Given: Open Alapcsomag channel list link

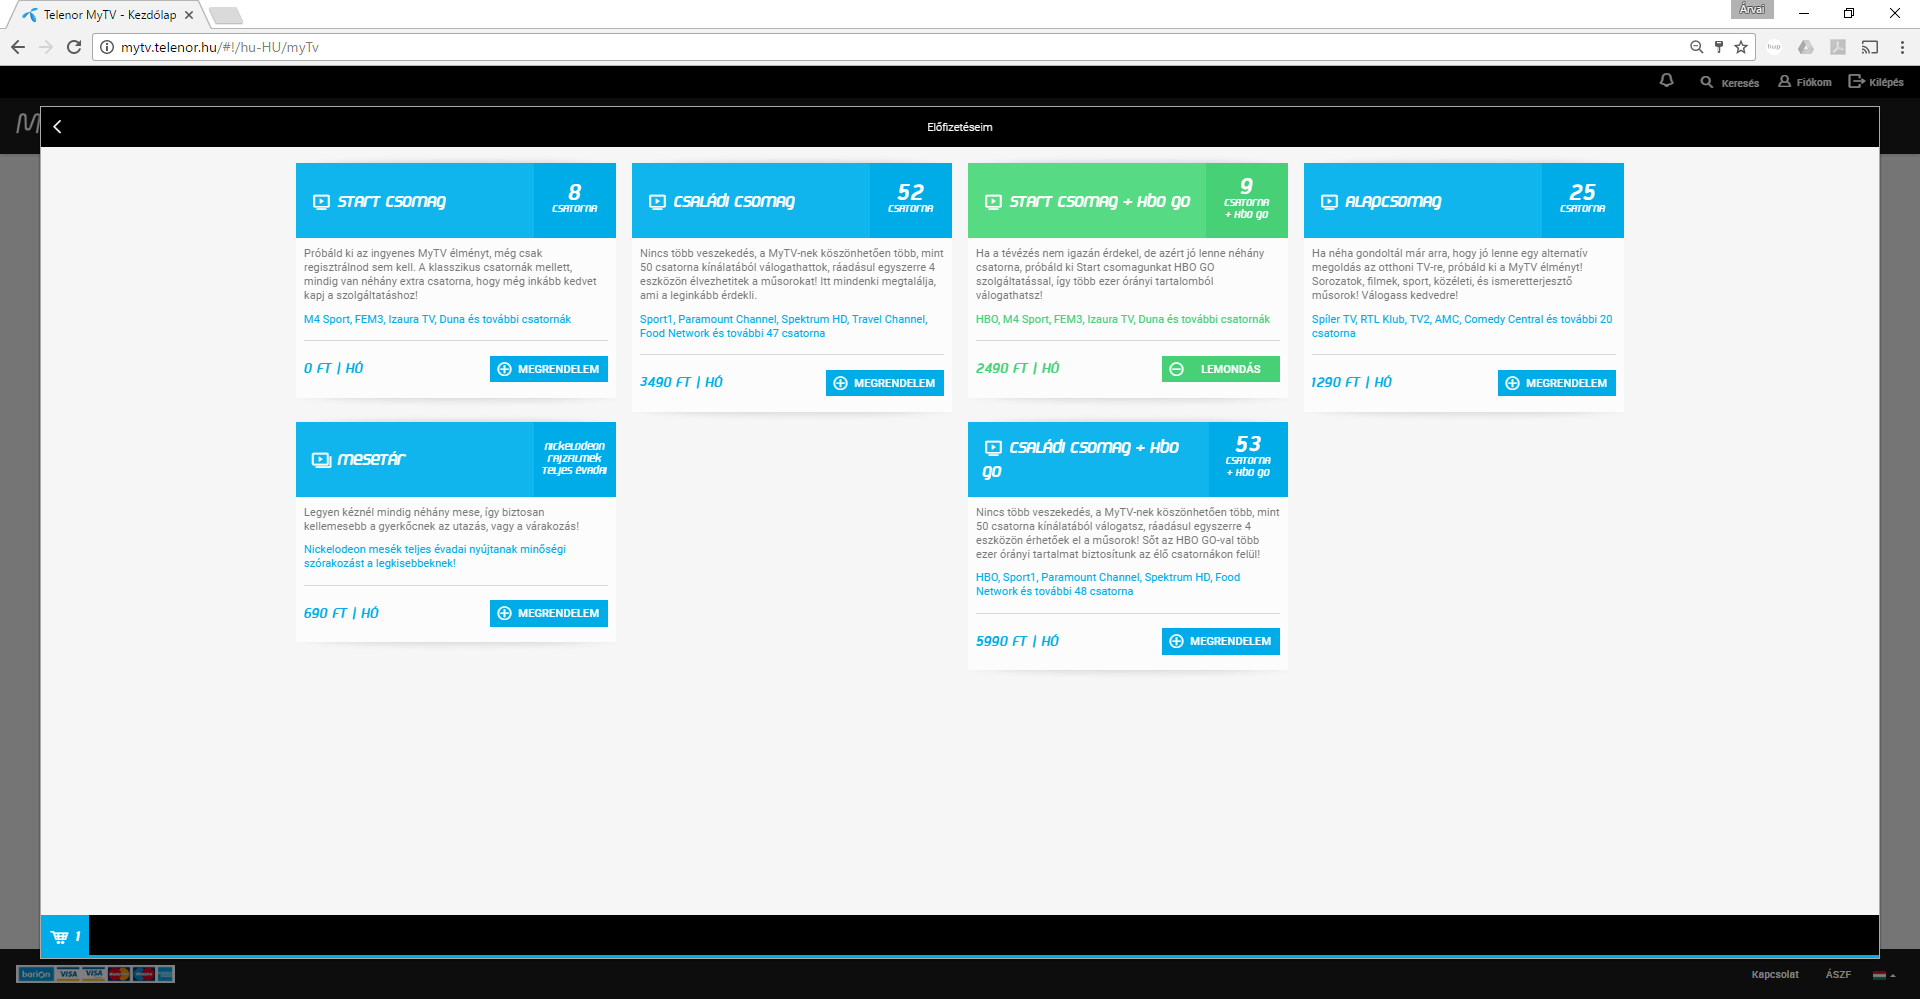Looking at the screenshot, I should pyautogui.click(x=1462, y=327).
